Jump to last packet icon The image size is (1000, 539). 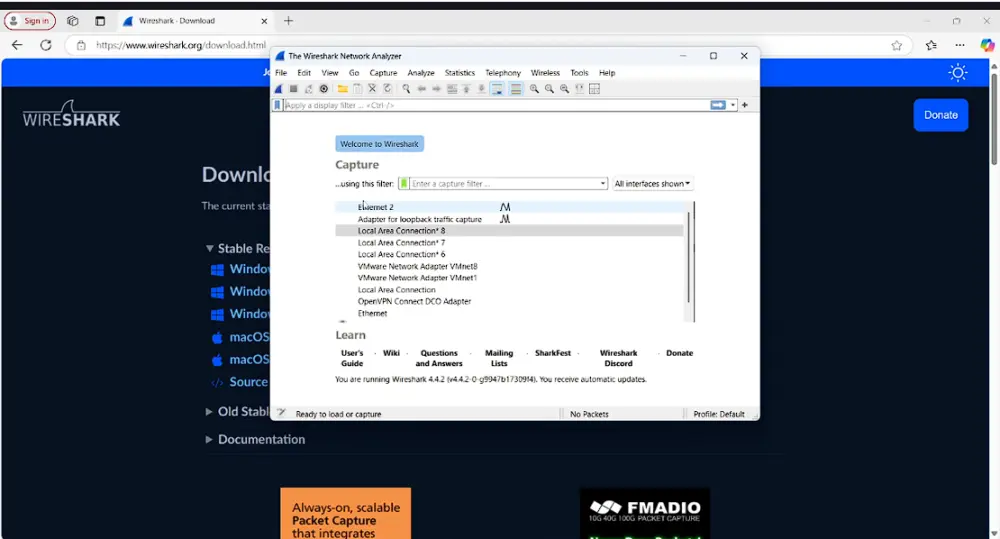(x=482, y=89)
